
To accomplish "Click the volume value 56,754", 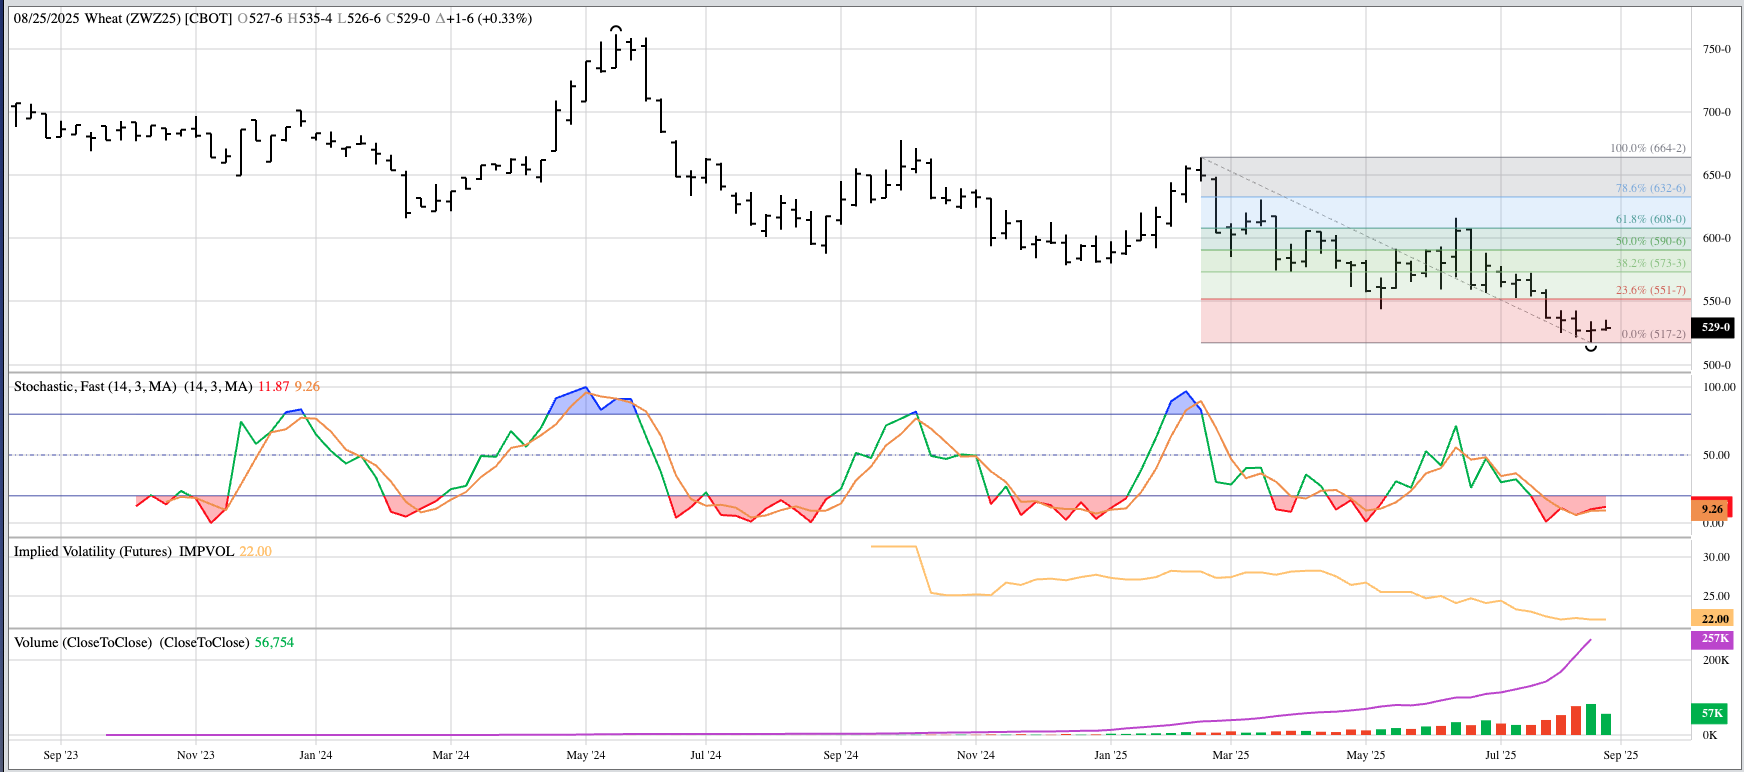I will (274, 642).
